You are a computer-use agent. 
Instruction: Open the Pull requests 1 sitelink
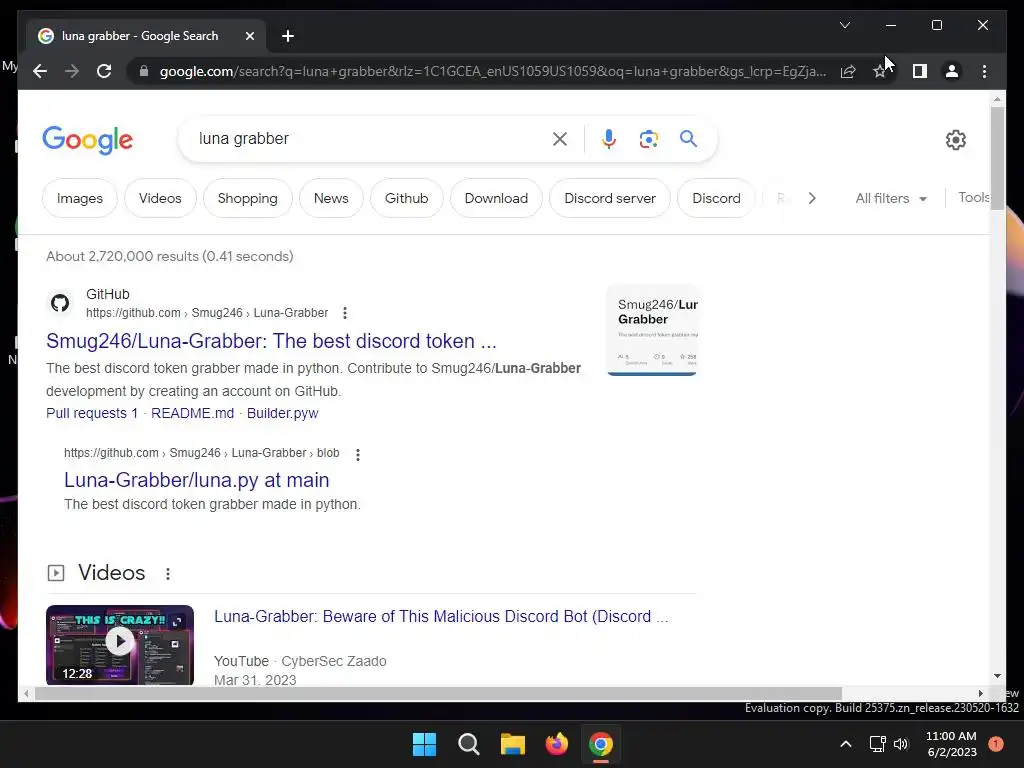coord(92,413)
